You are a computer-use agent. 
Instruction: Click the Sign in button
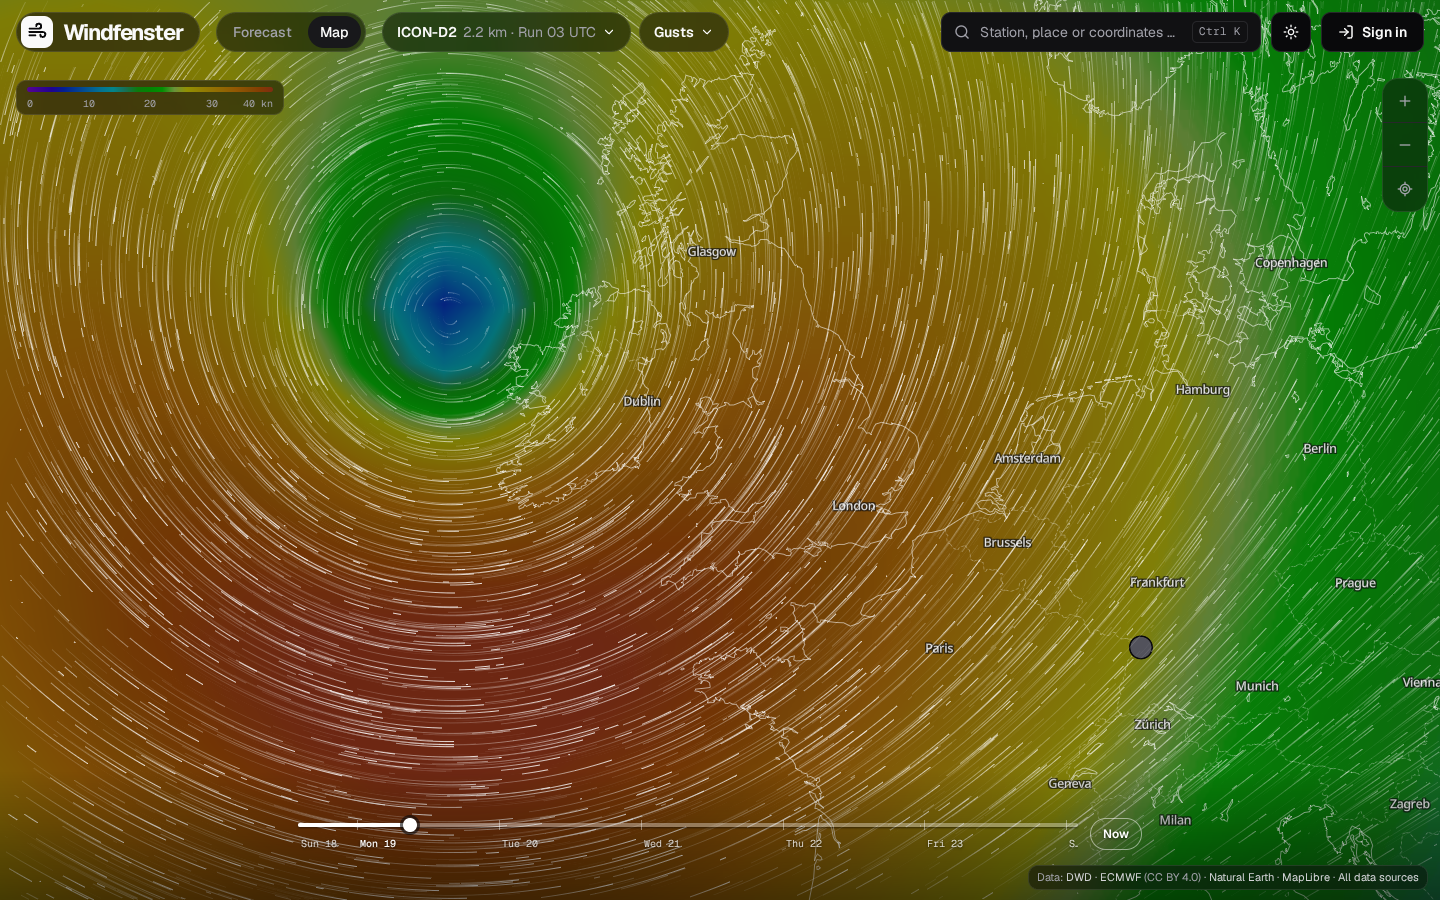point(1372,32)
